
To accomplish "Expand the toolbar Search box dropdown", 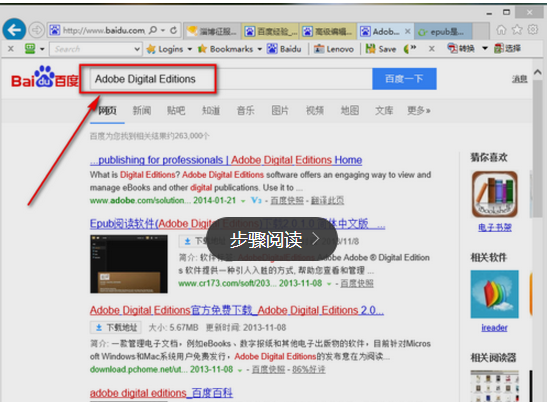I will click(137, 49).
